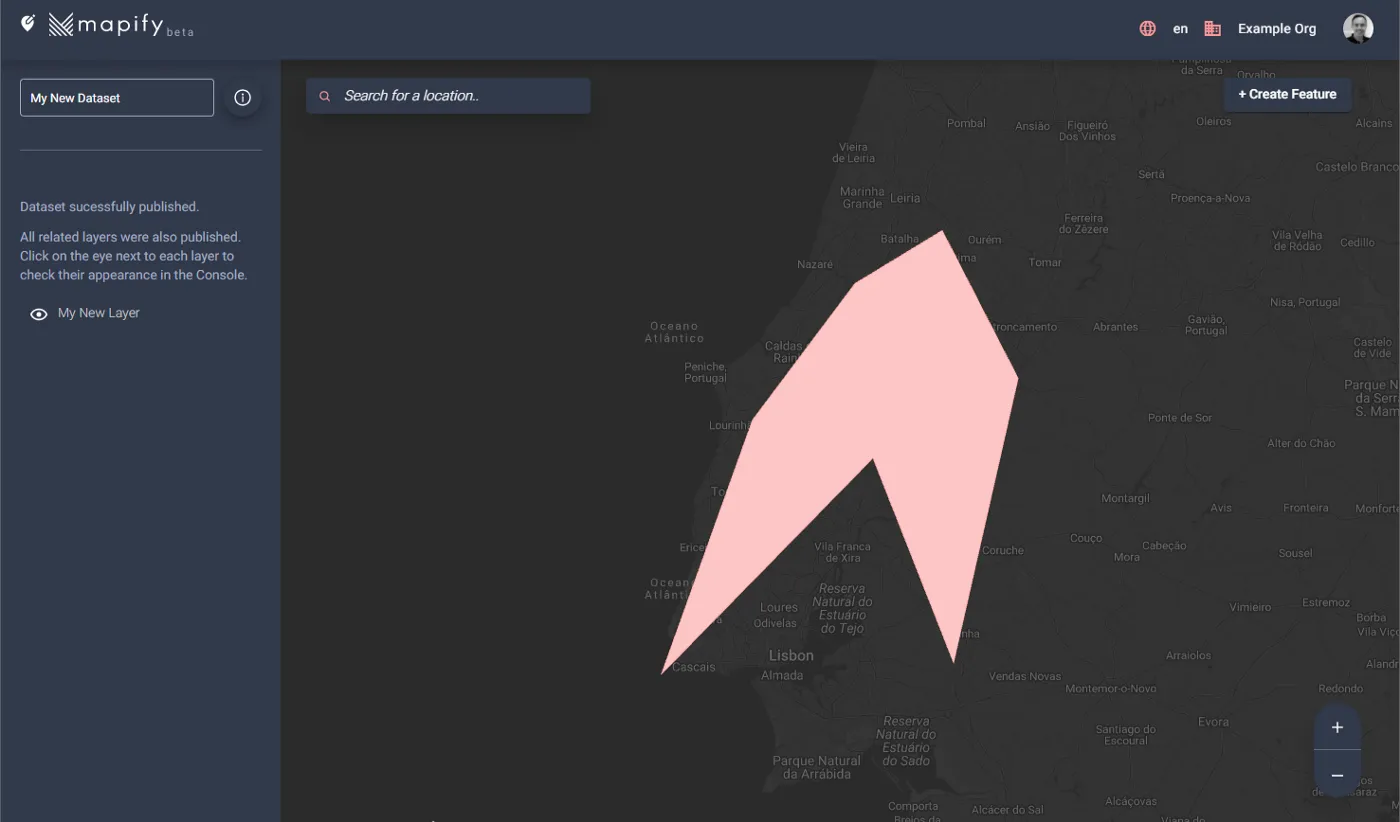Click the Pombal label on the map
Viewport: 1400px width, 822px height.
pyautogui.click(x=966, y=124)
